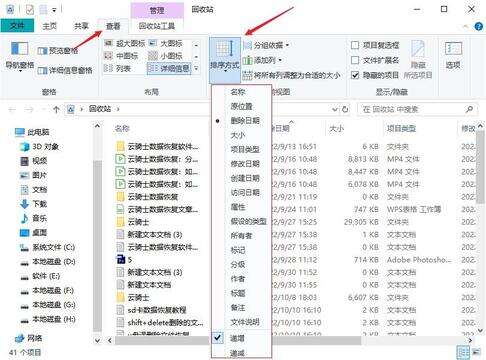The height and width of the screenshot is (360, 486).
Task: Choose 小图标 small icons layout
Action: [x=165, y=56]
